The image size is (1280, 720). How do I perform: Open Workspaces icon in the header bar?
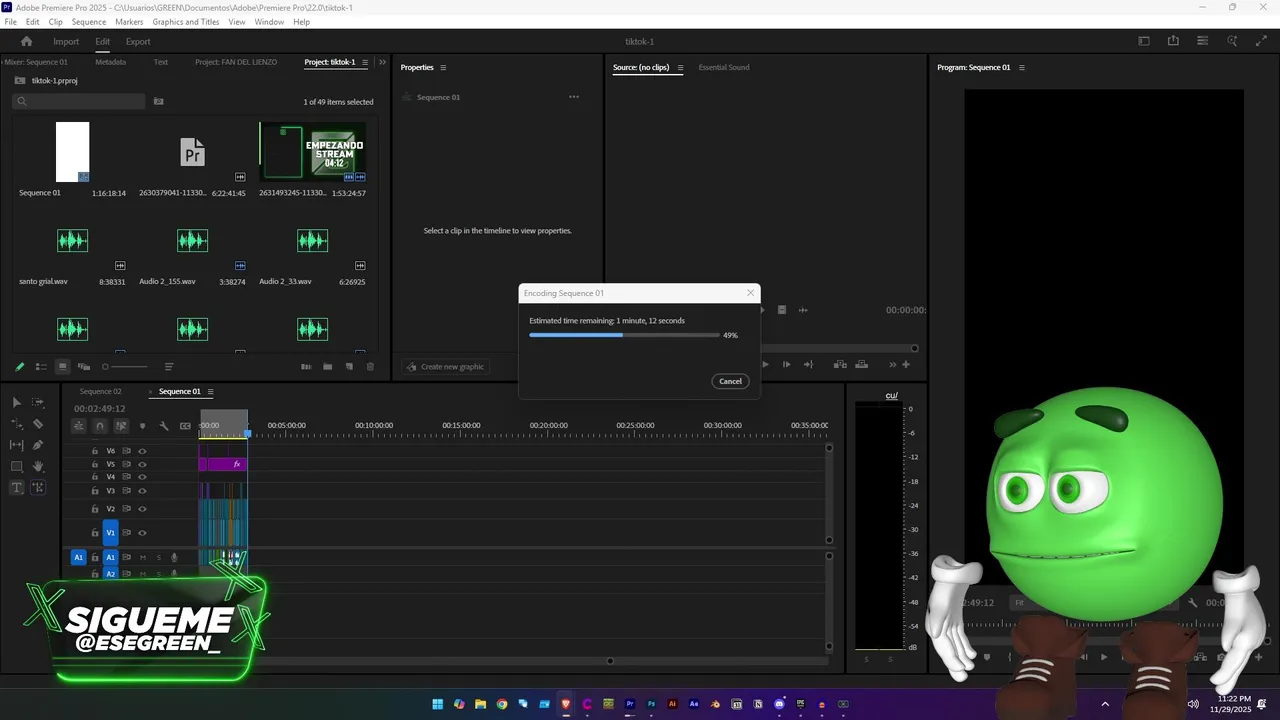pos(1144,41)
